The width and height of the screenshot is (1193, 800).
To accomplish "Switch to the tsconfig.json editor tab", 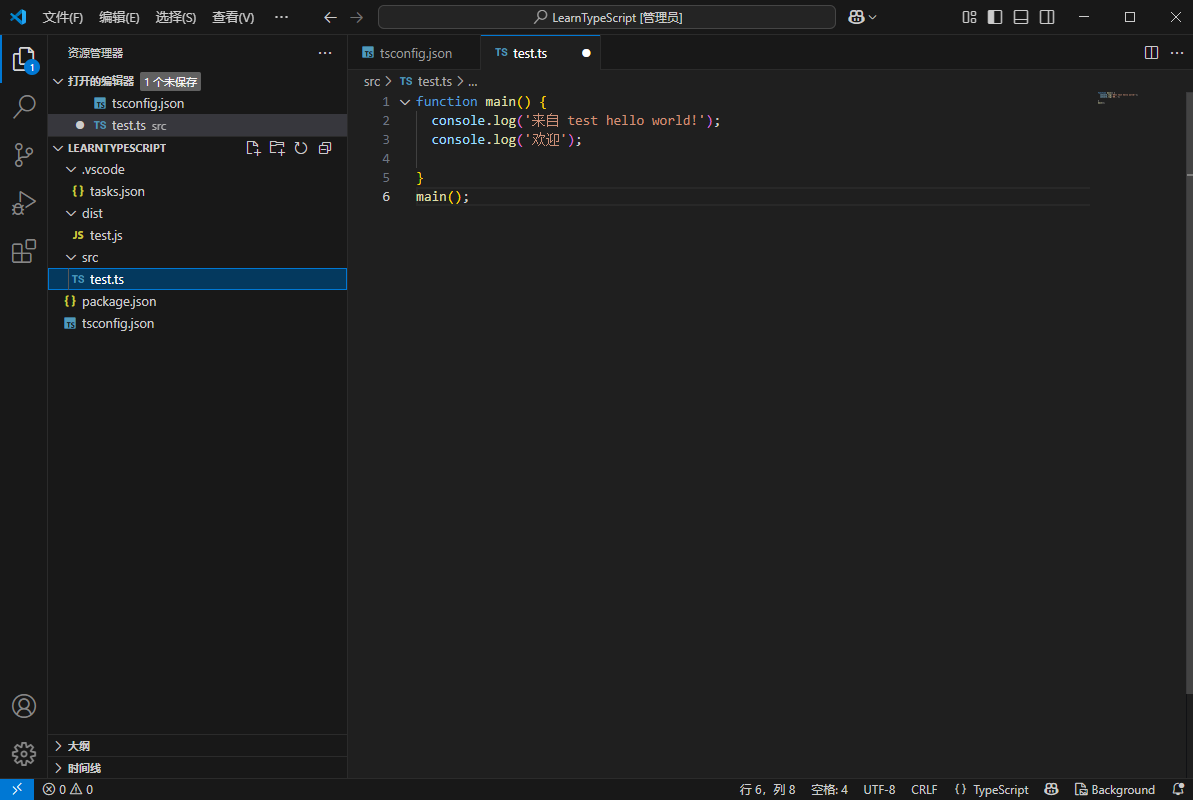I will [x=414, y=52].
